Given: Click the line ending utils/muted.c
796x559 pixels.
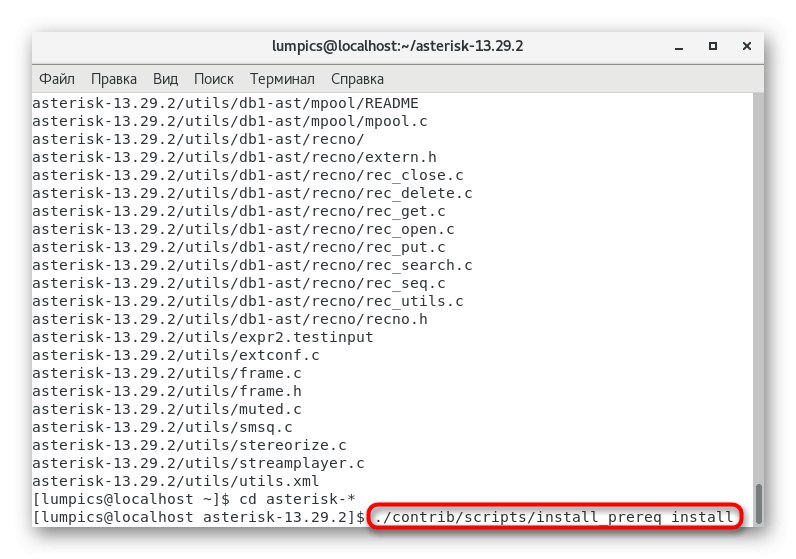Looking at the screenshot, I should 167,410.
